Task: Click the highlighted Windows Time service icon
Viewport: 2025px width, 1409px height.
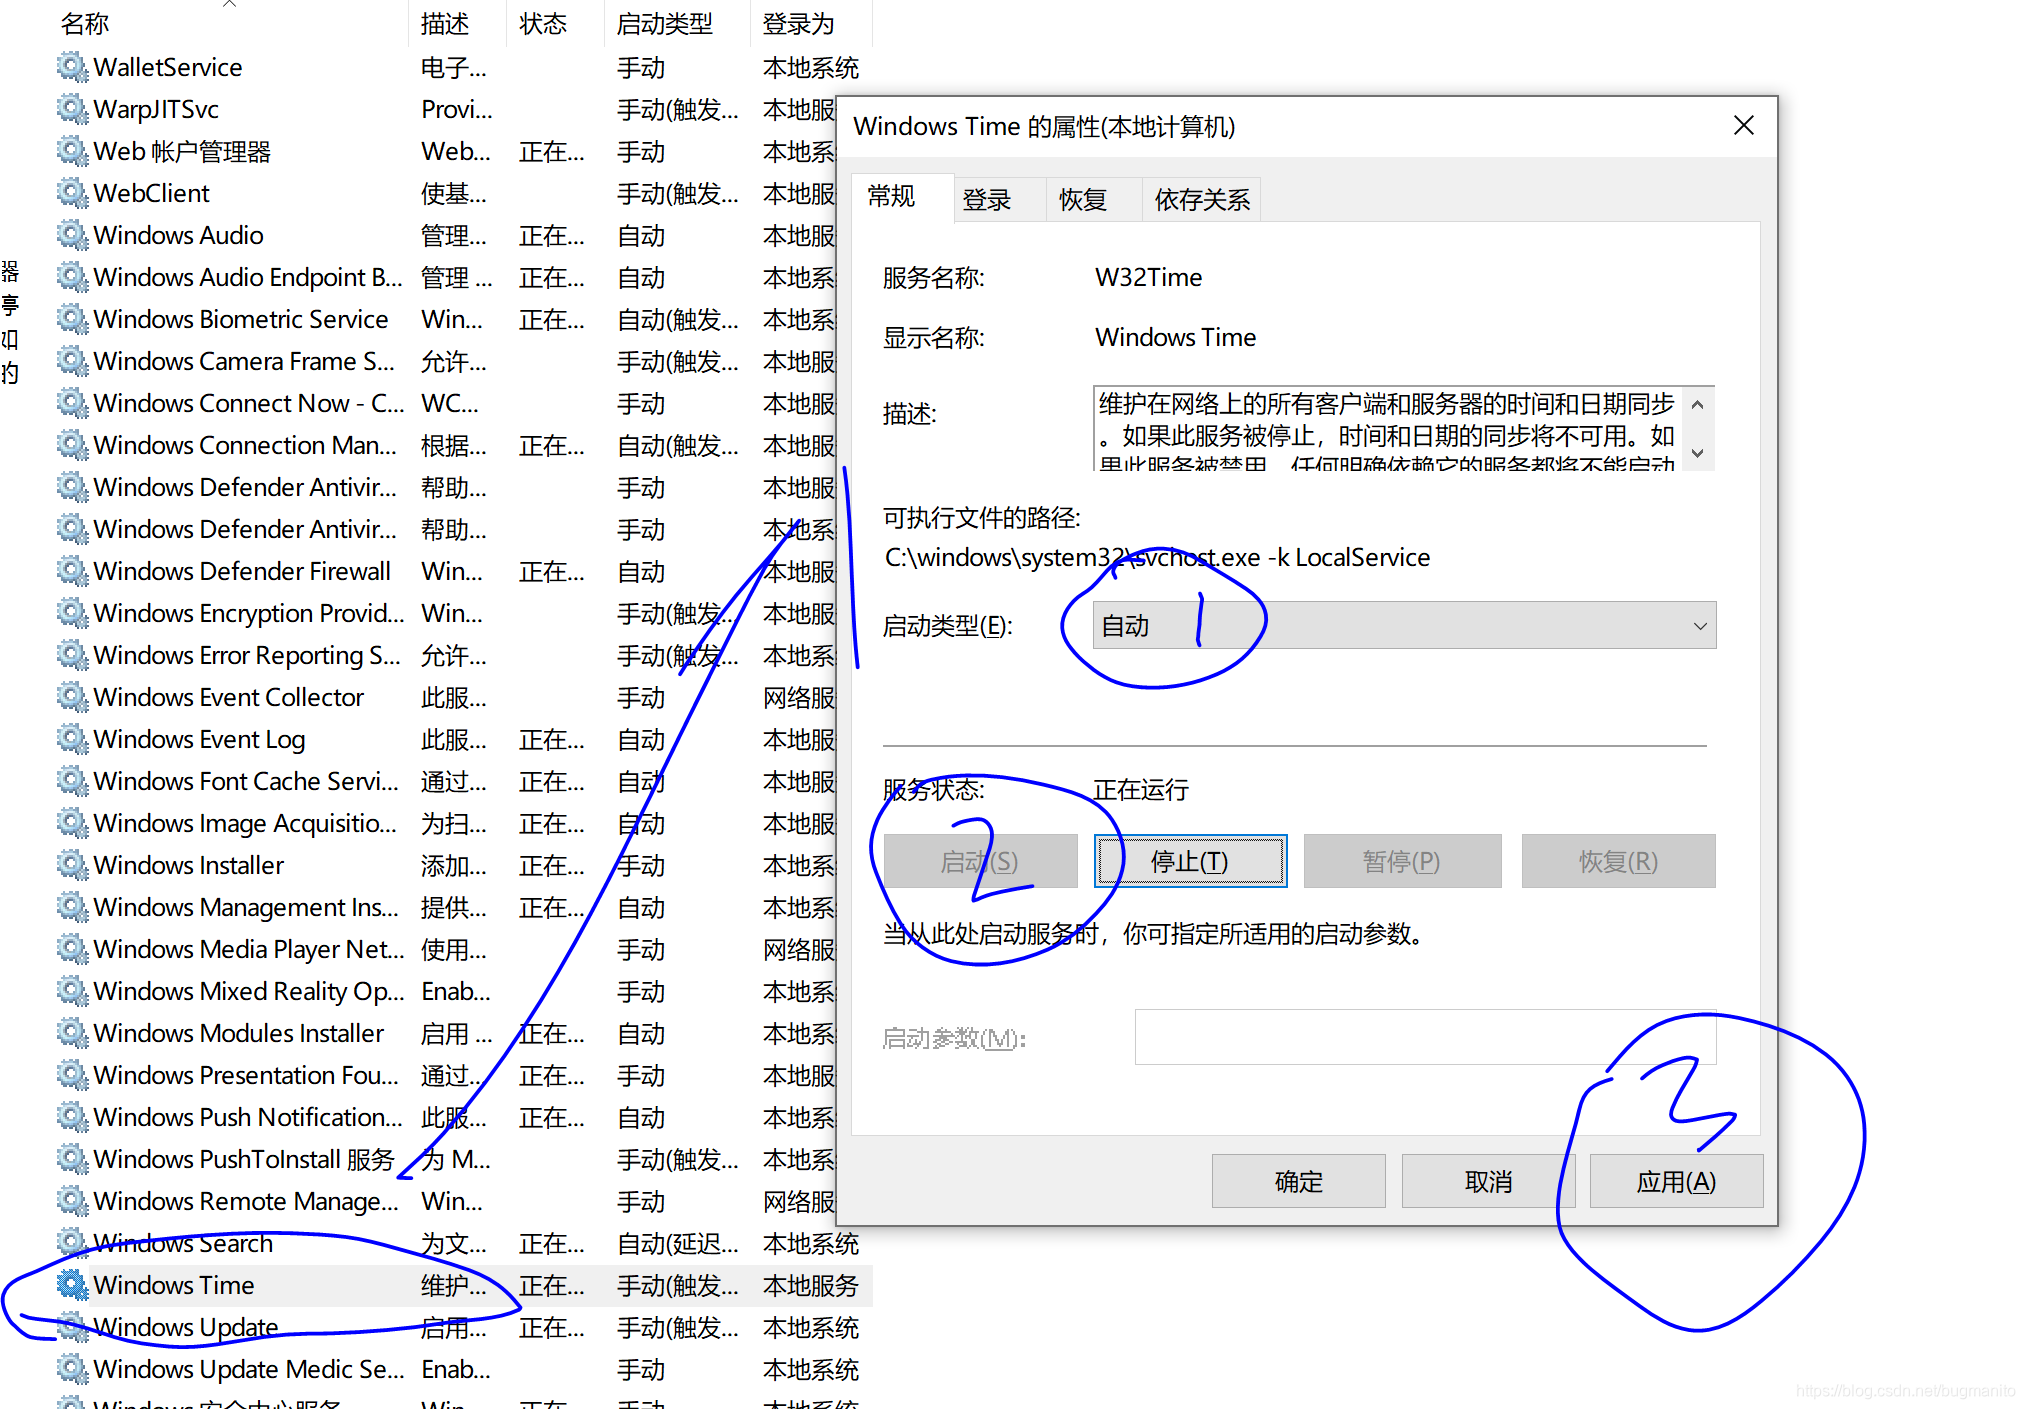Action: 71,1285
